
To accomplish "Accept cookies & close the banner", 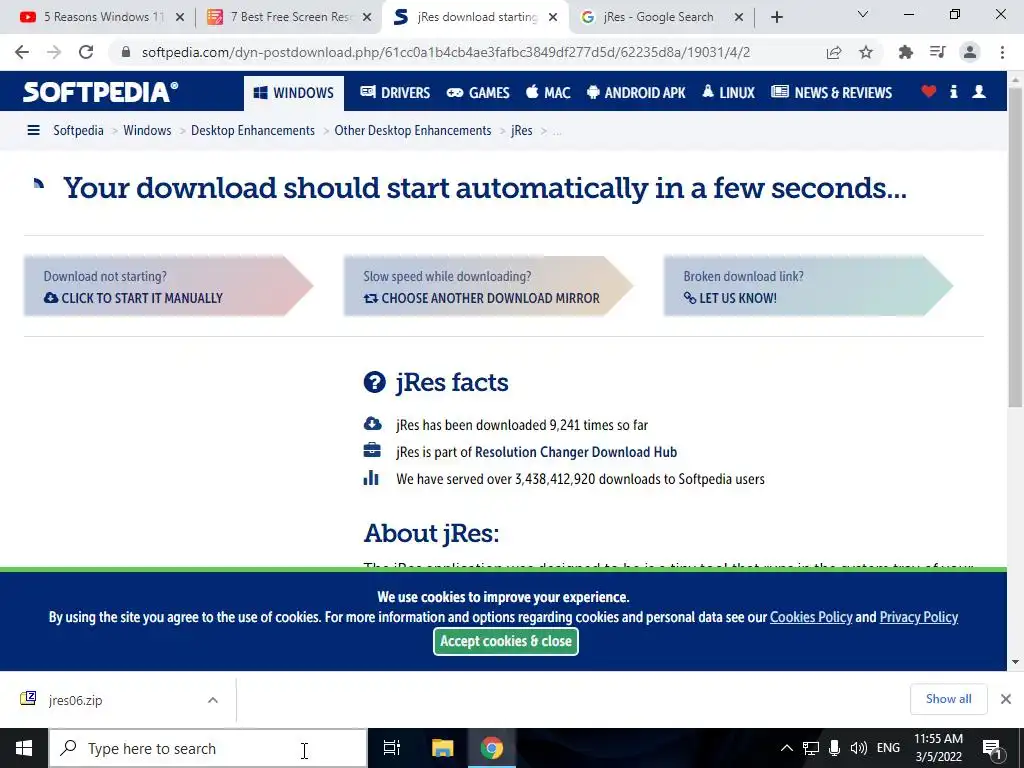I will coord(506,641).
